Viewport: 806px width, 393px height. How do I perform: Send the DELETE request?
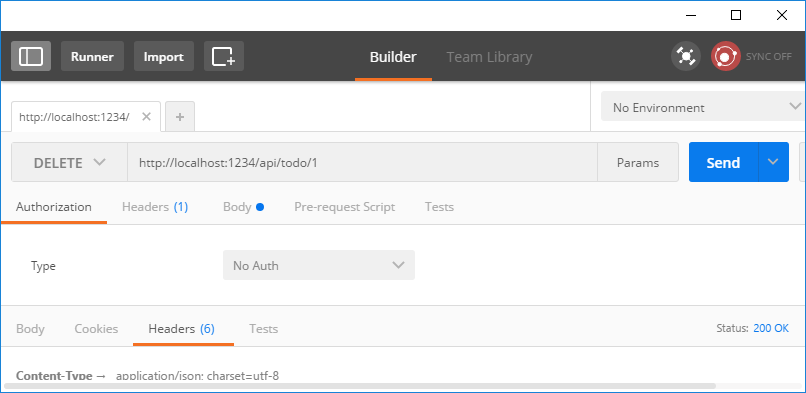click(x=723, y=162)
